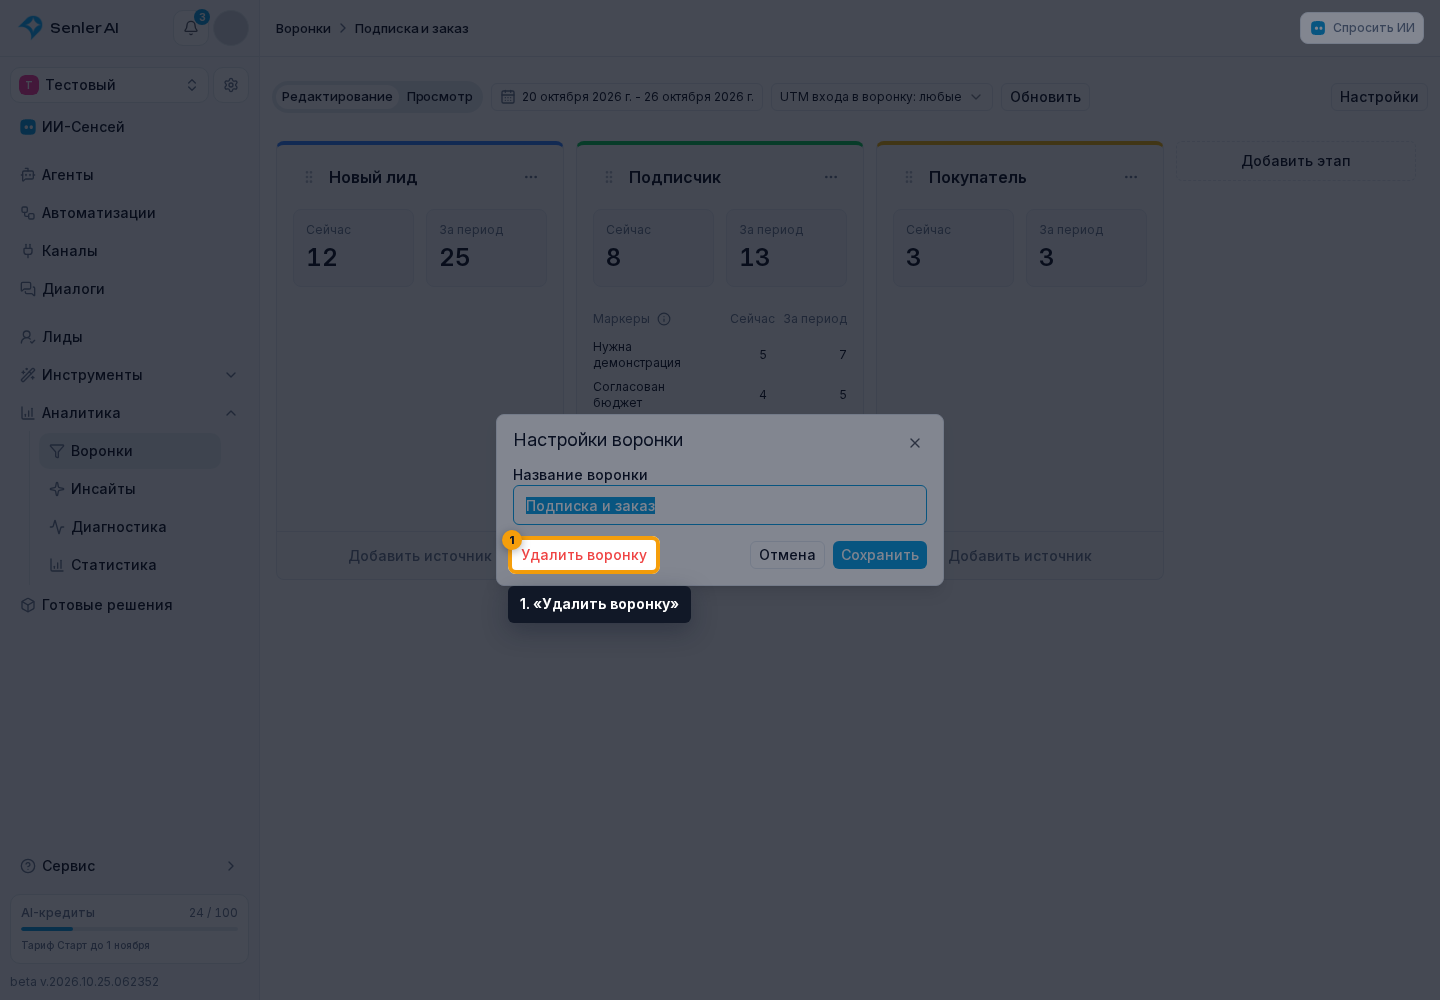Viewport: 1440px width, 1000px height.
Task: Click the «Маркеры» info icon
Action: [664, 319]
